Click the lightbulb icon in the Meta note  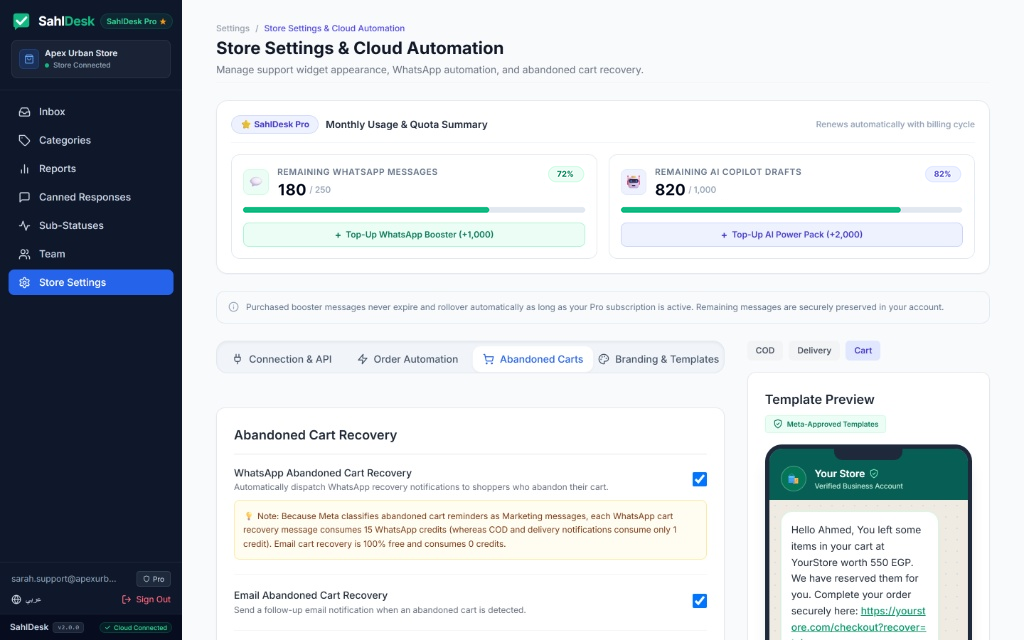pyautogui.click(x=248, y=516)
